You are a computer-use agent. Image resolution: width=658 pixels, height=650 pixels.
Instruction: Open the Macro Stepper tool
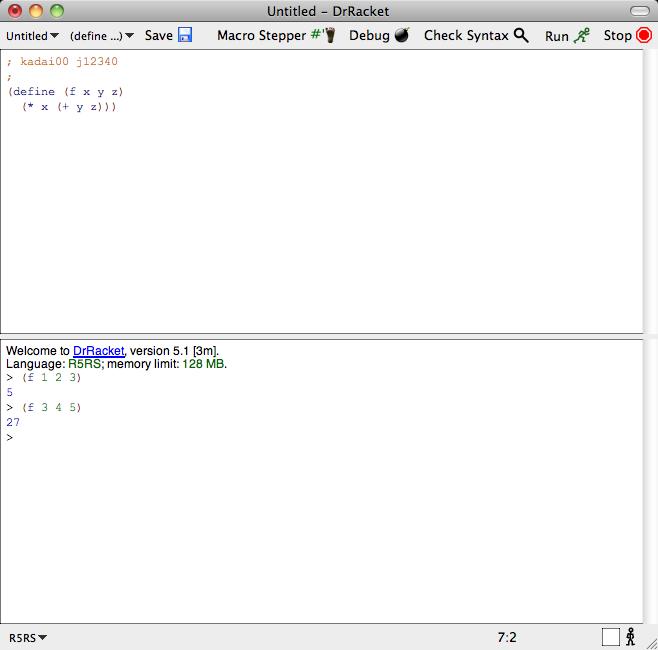[276, 35]
